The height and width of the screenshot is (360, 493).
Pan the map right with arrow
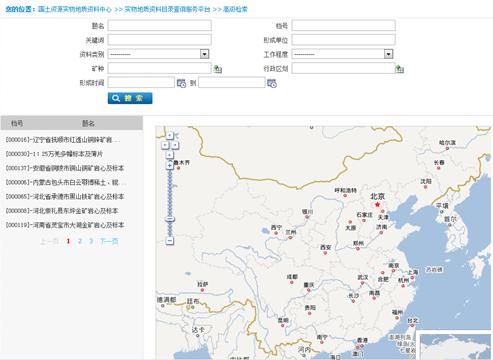point(175,145)
